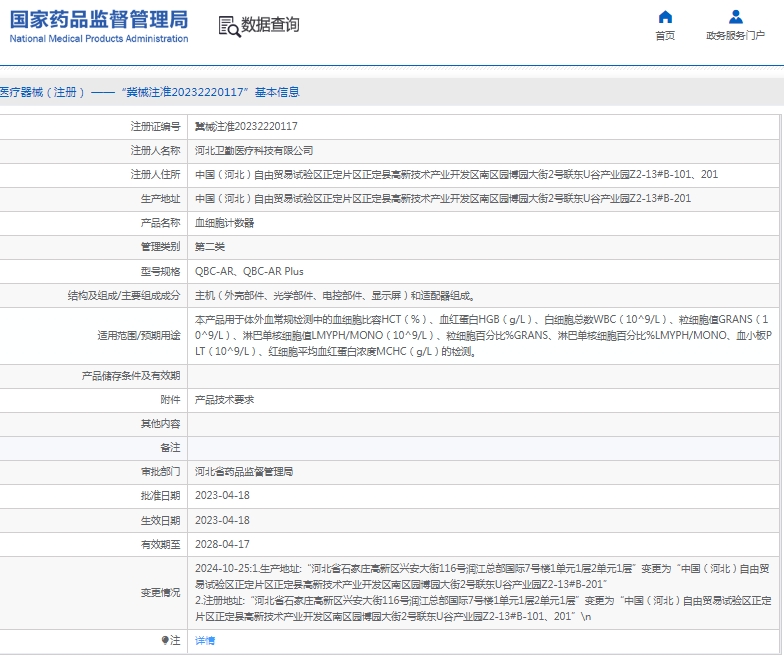Click the 其他内容 label
The image size is (784, 660).
160,424
